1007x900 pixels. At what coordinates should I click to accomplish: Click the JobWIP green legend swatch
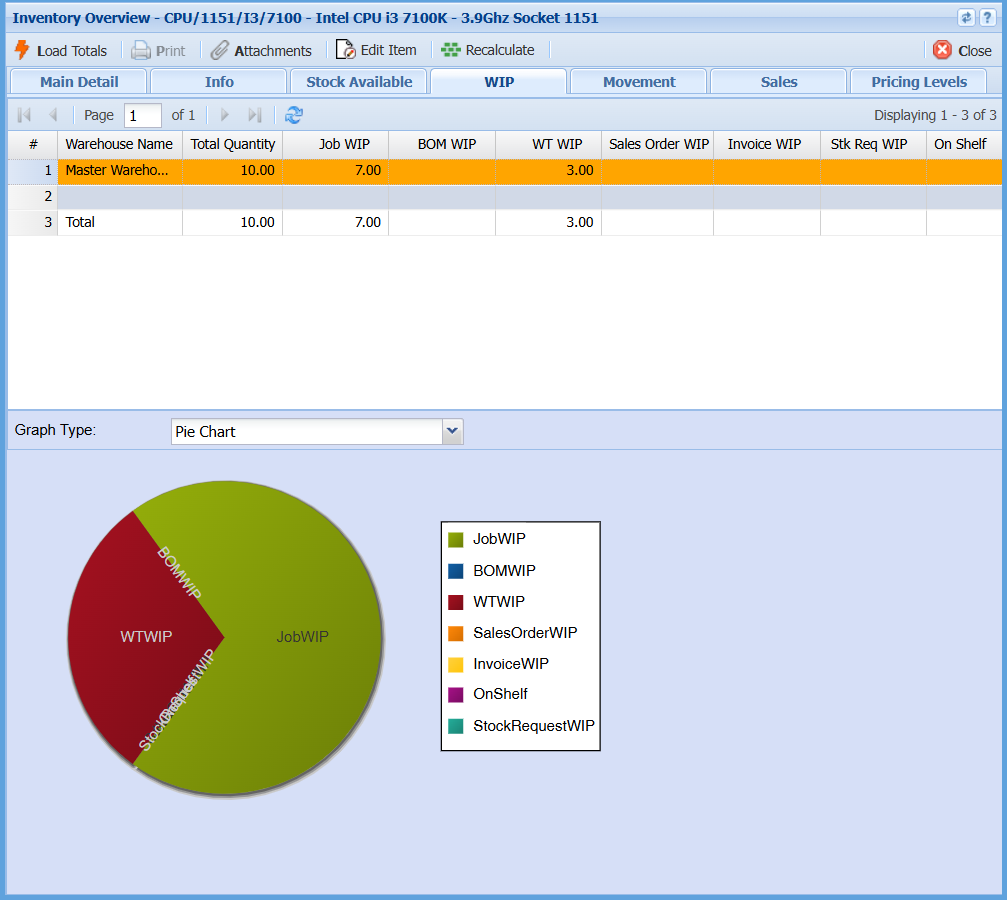click(x=456, y=540)
